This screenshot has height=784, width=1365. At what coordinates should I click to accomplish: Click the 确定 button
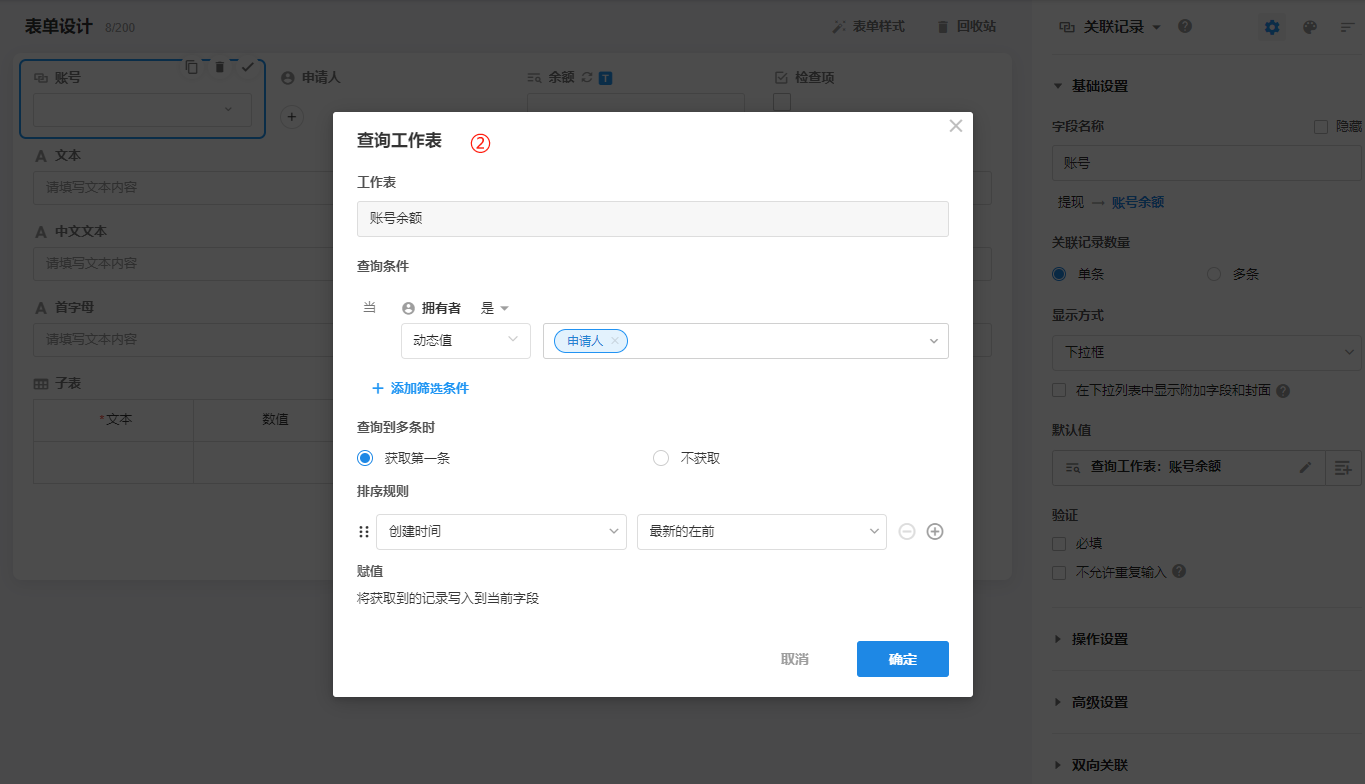coord(902,659)
